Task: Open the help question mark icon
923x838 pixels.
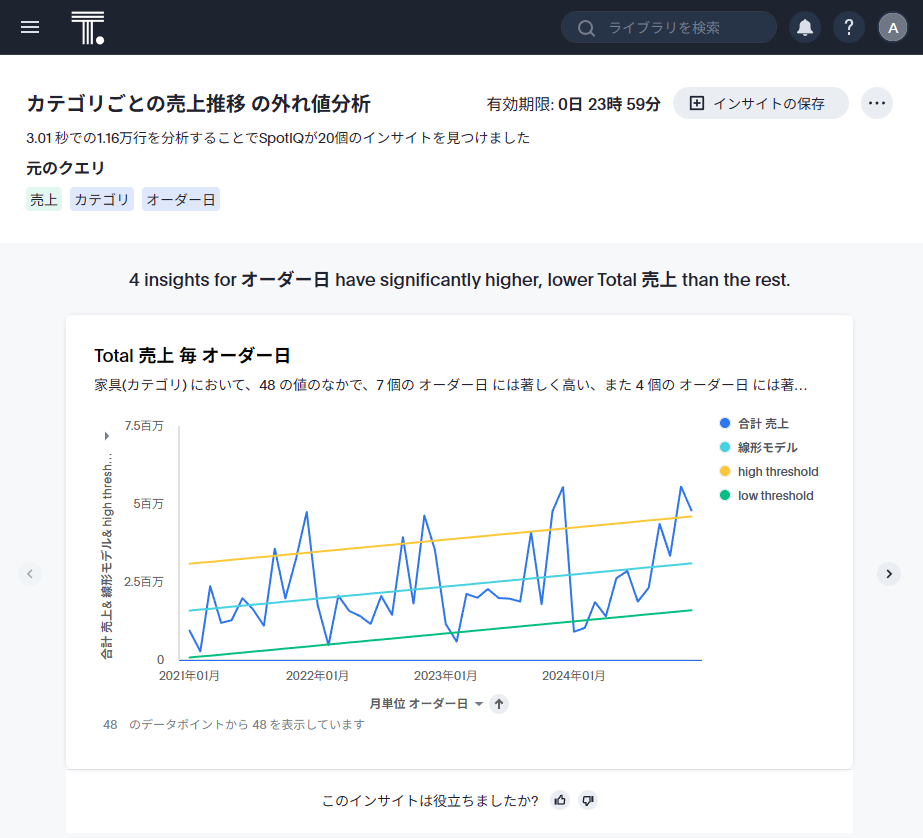Action: [x=849, y=27]
